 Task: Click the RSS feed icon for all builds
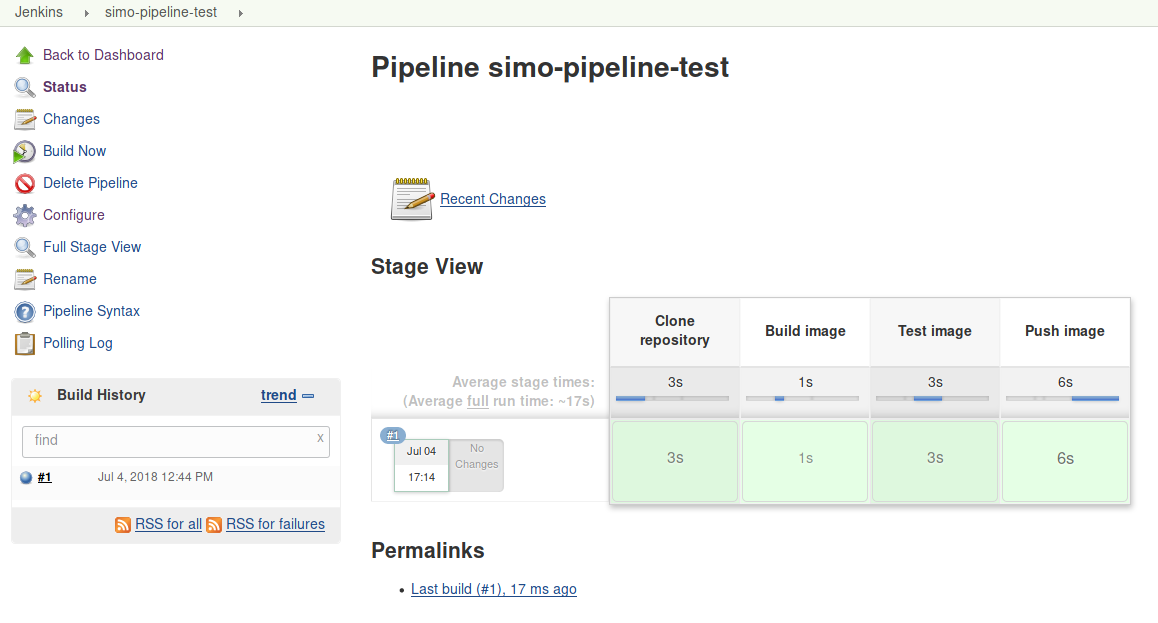(123, 525)
